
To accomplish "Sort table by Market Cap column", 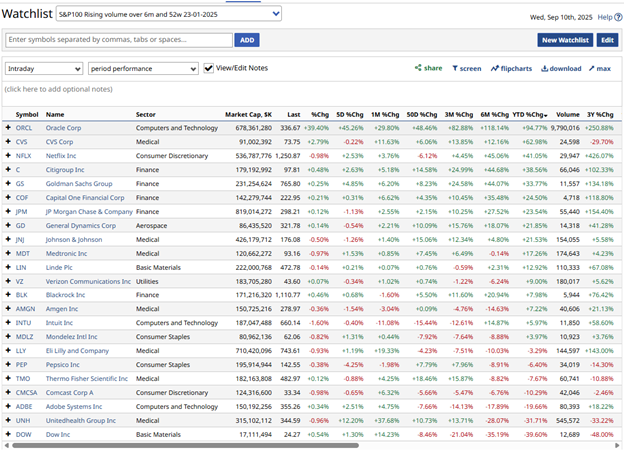I will [x=247, y=115].
